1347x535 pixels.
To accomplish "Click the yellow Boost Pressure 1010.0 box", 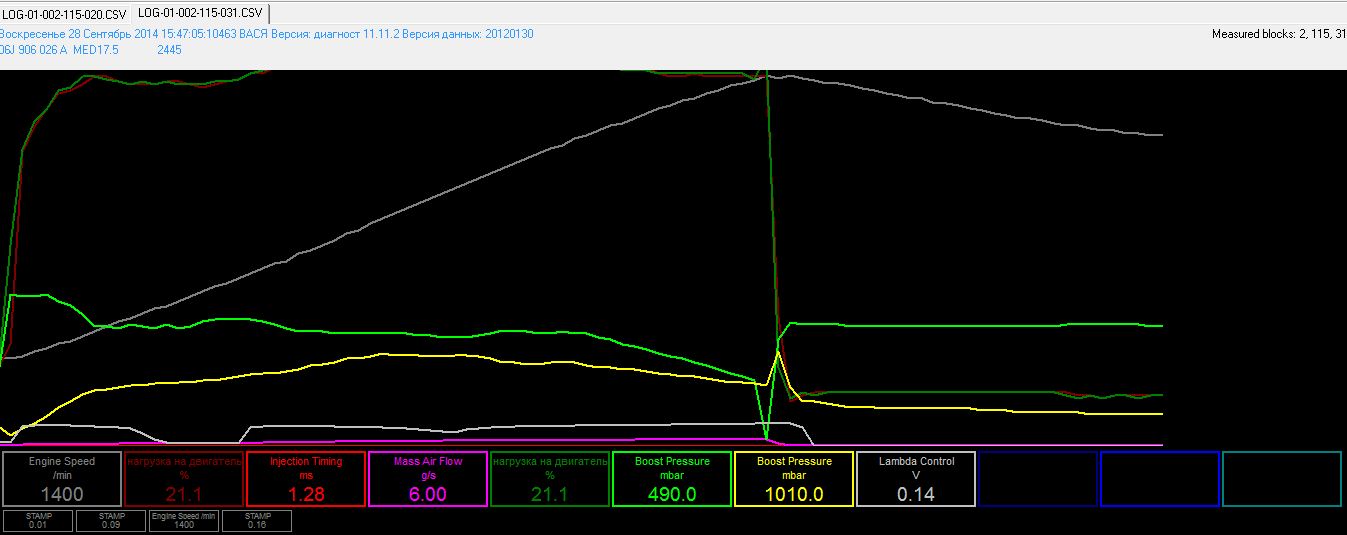I will (x=794, y=479).
